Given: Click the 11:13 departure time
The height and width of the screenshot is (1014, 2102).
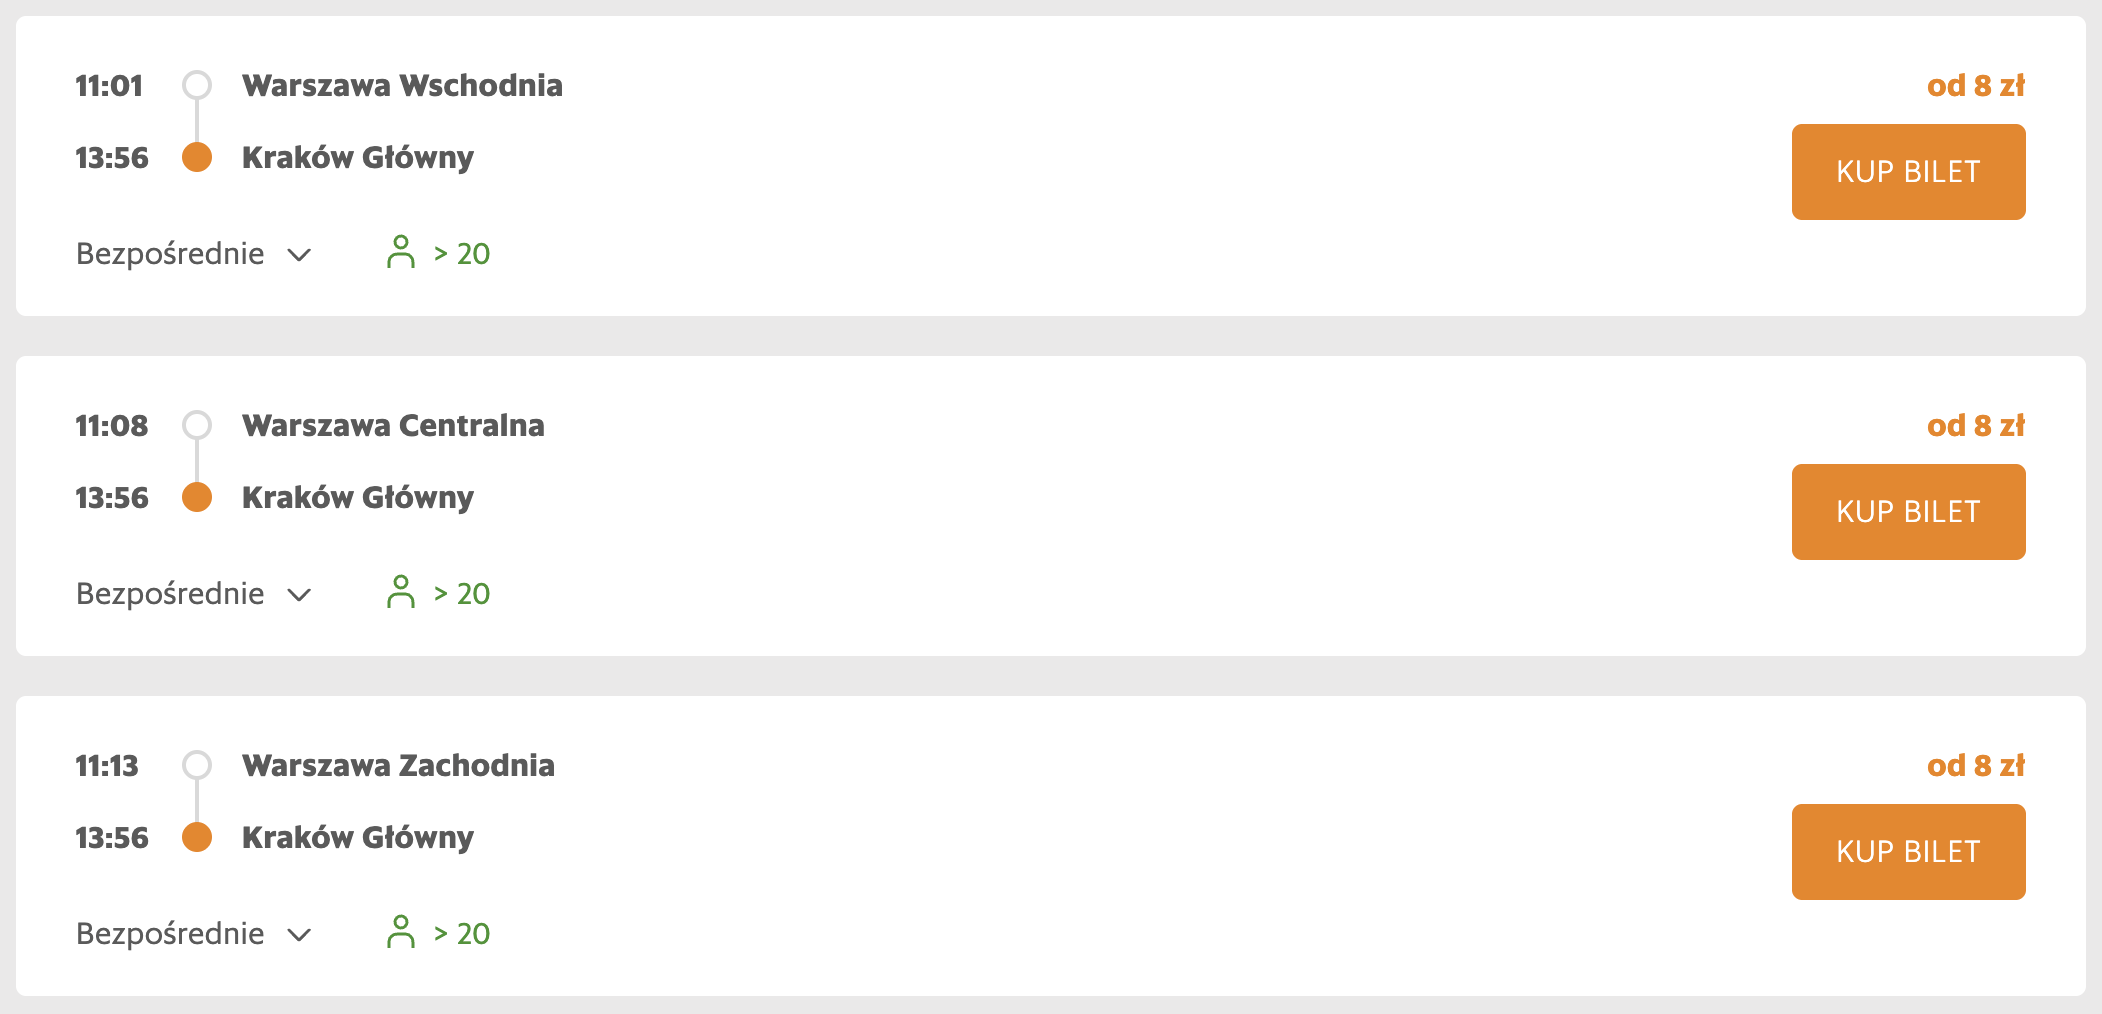Looking at the screenshot, I should pyautogui.click(x=107, y=766).
